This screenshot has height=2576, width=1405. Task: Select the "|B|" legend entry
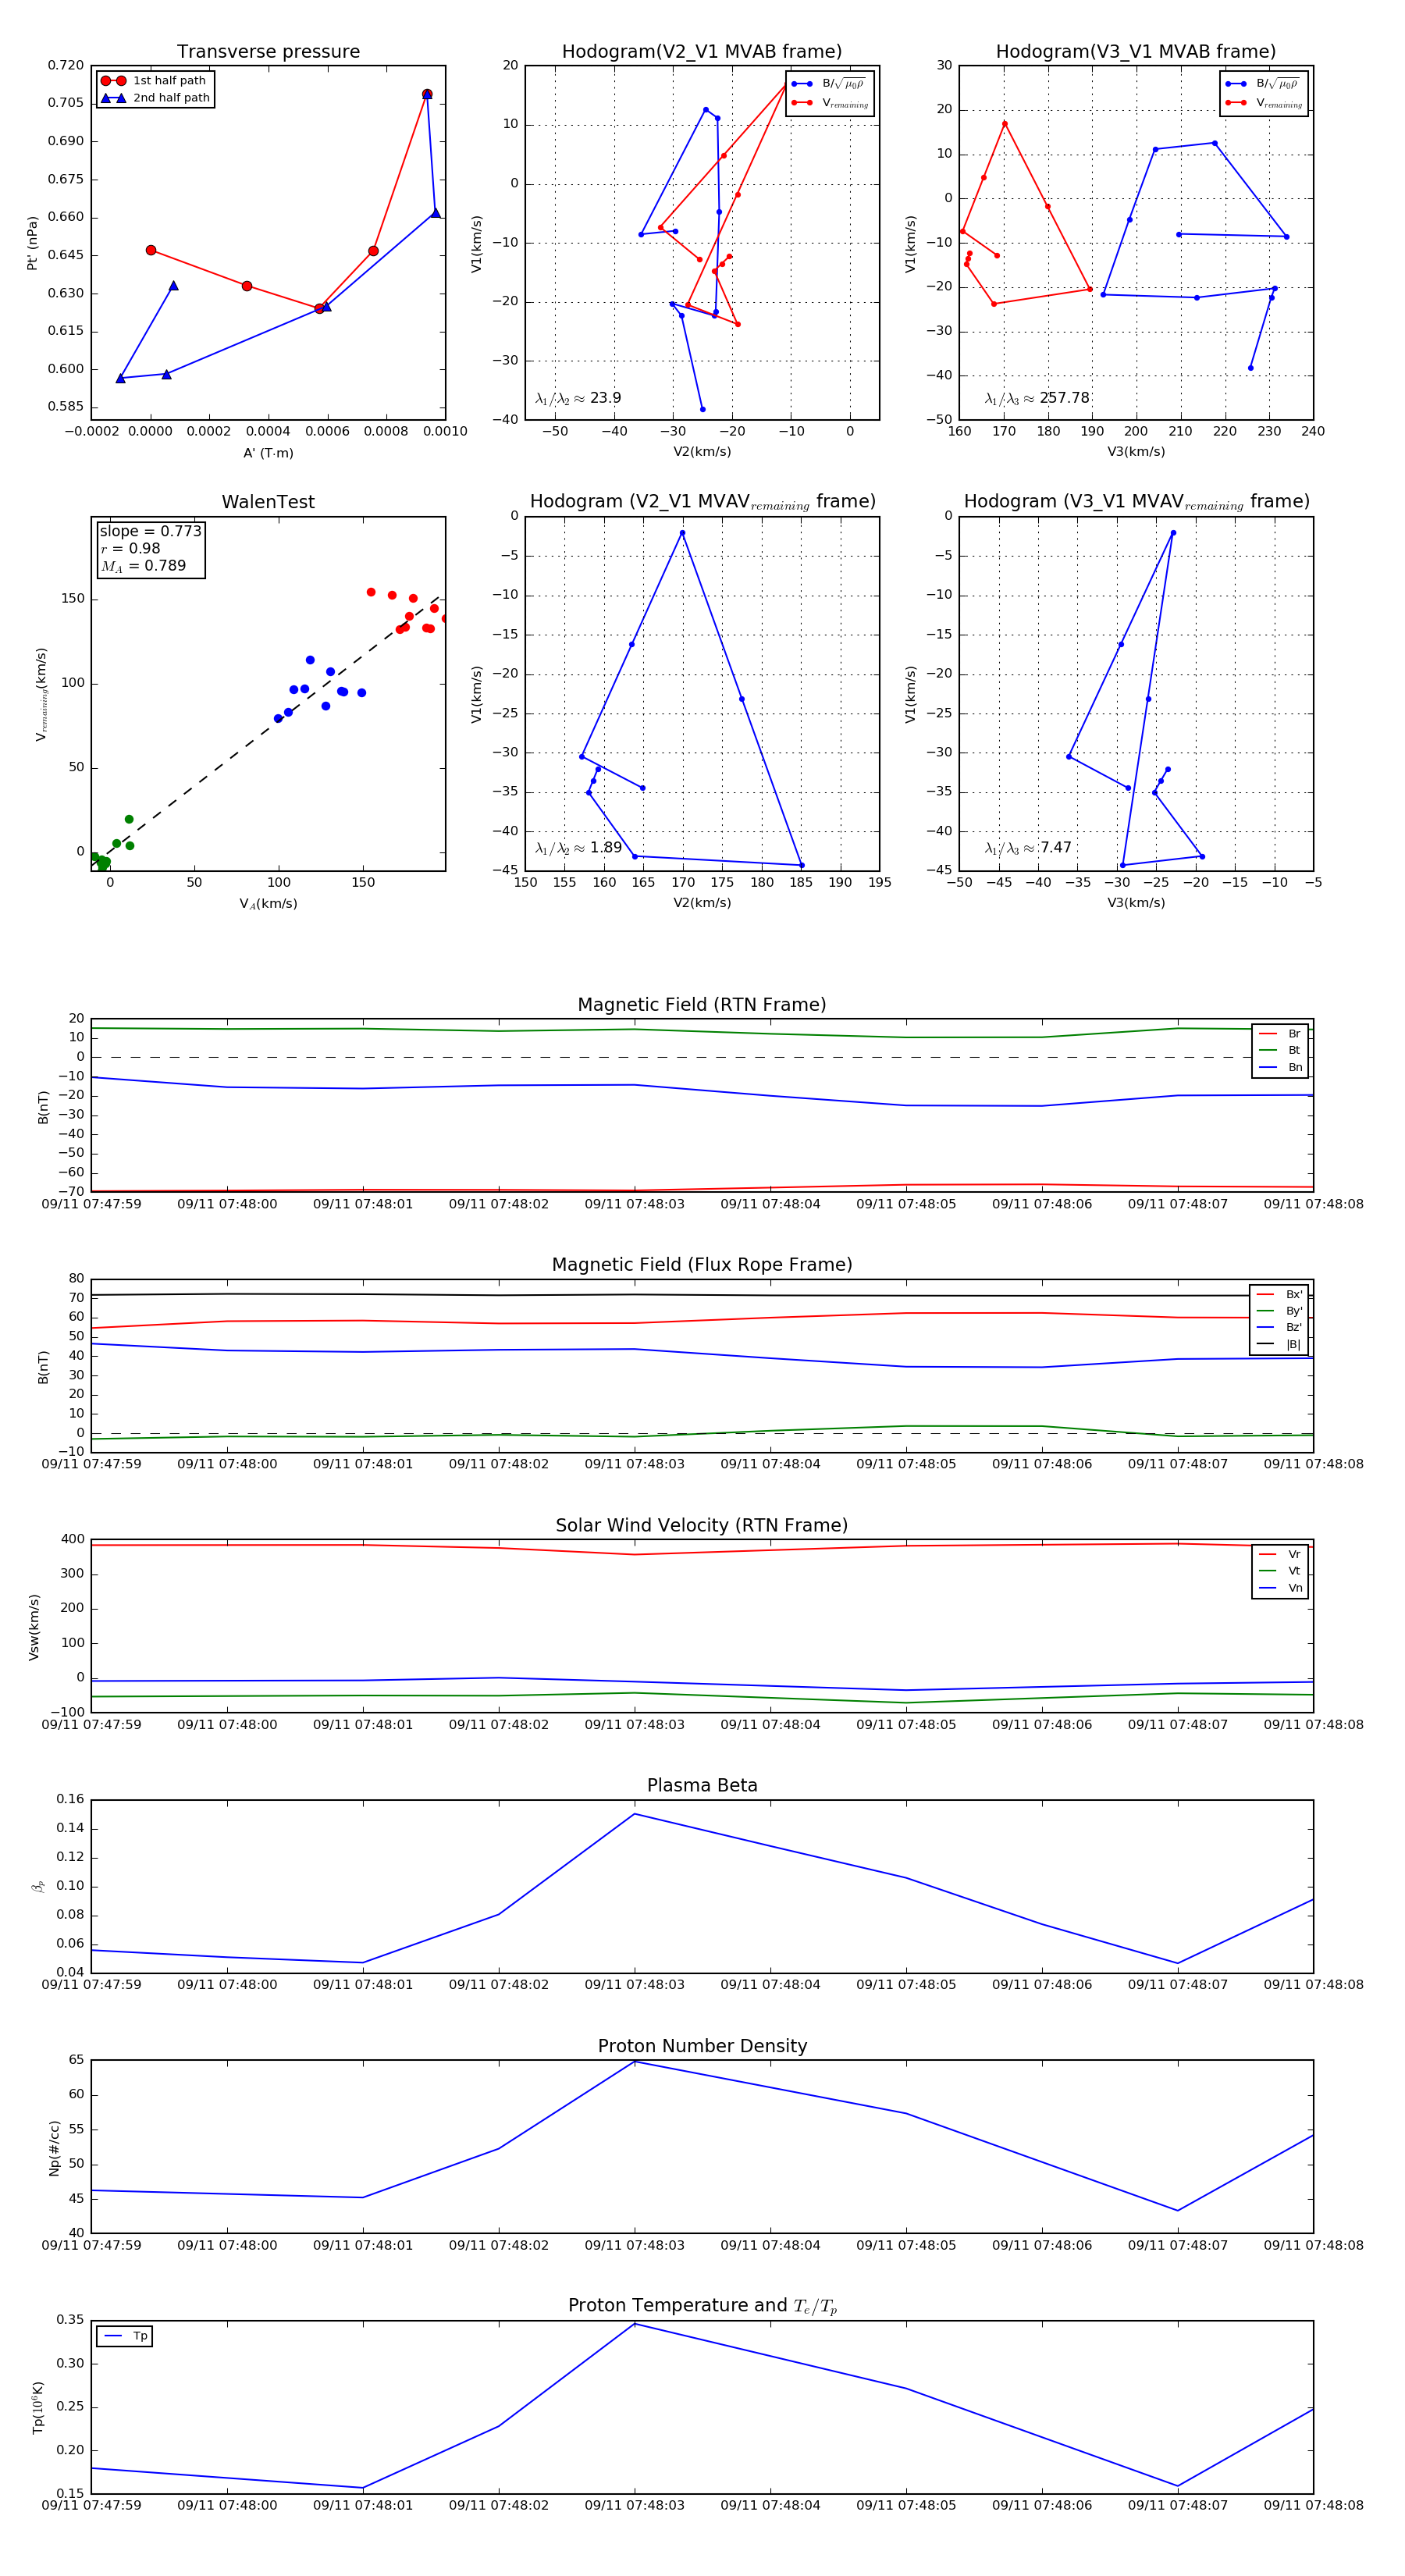(1279, 1344)
